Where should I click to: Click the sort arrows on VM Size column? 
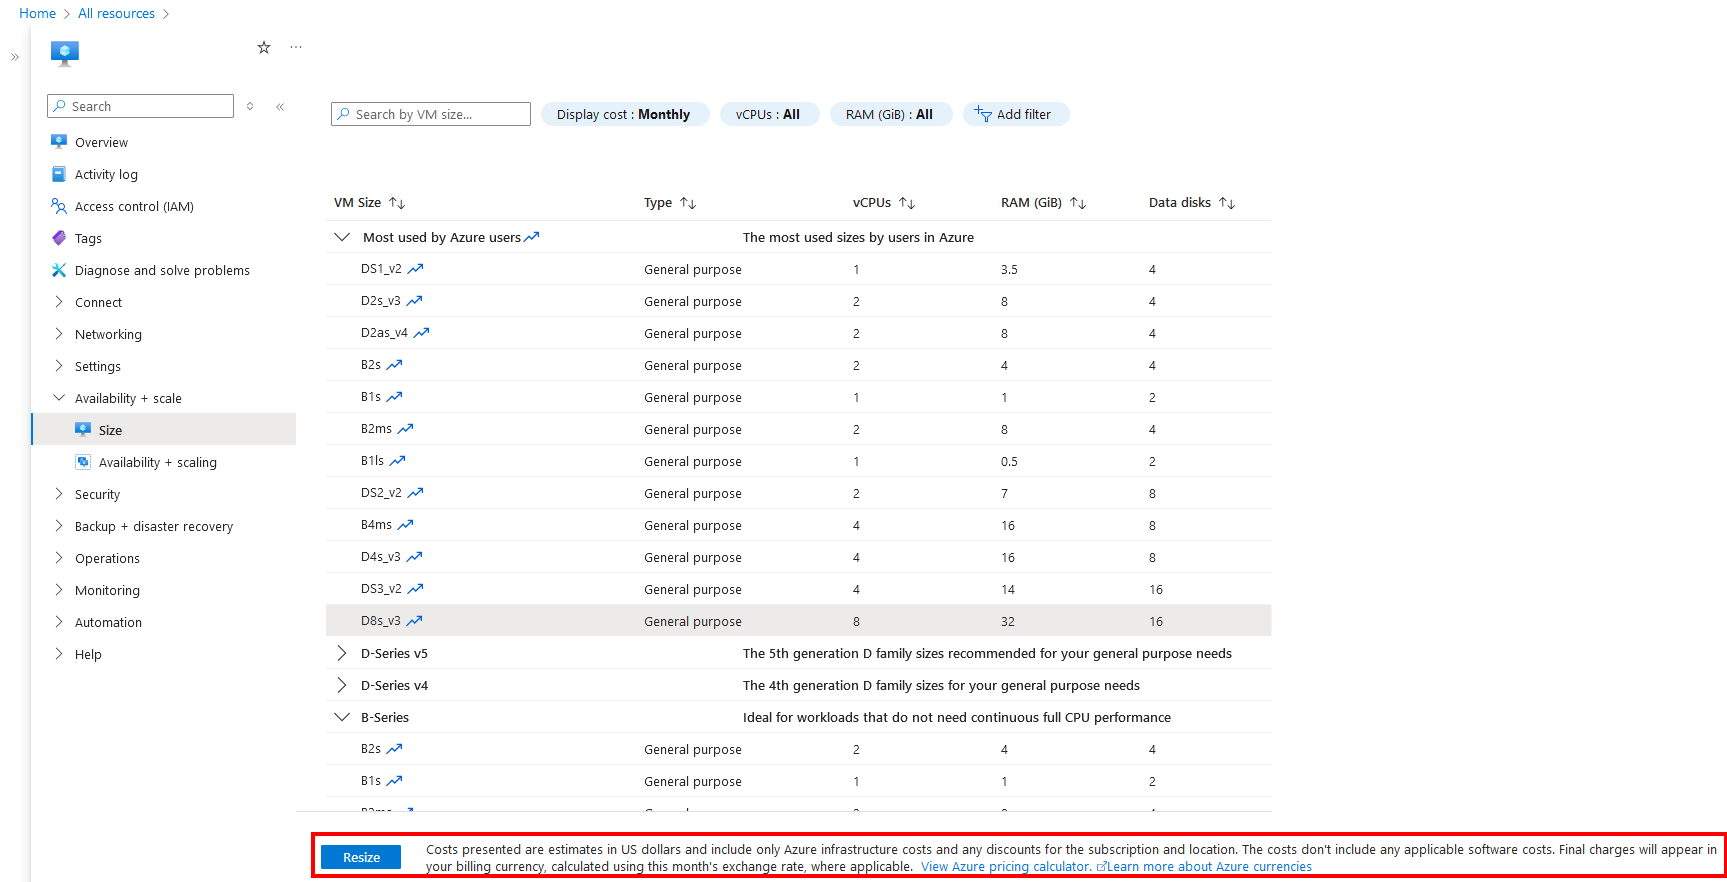coord(397,203)
